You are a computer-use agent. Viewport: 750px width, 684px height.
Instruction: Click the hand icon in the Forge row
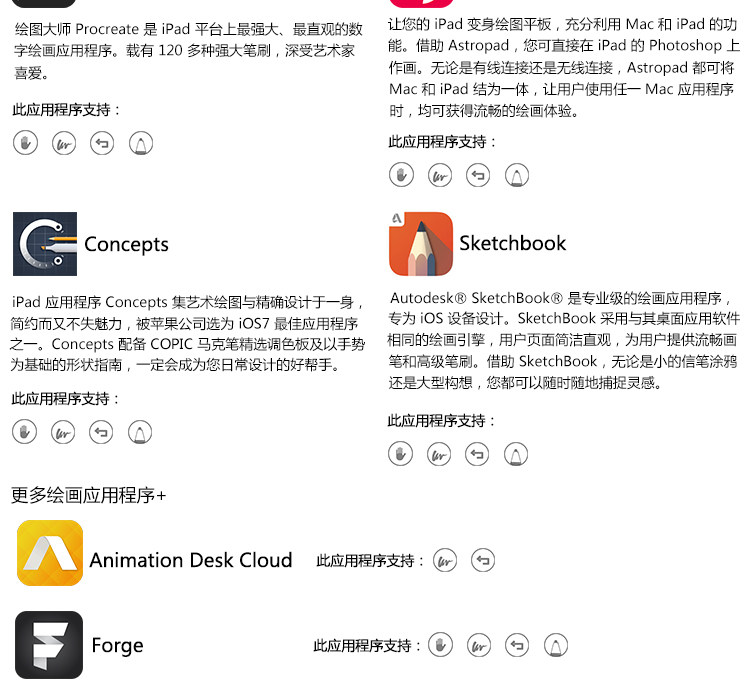pos(441,645)
